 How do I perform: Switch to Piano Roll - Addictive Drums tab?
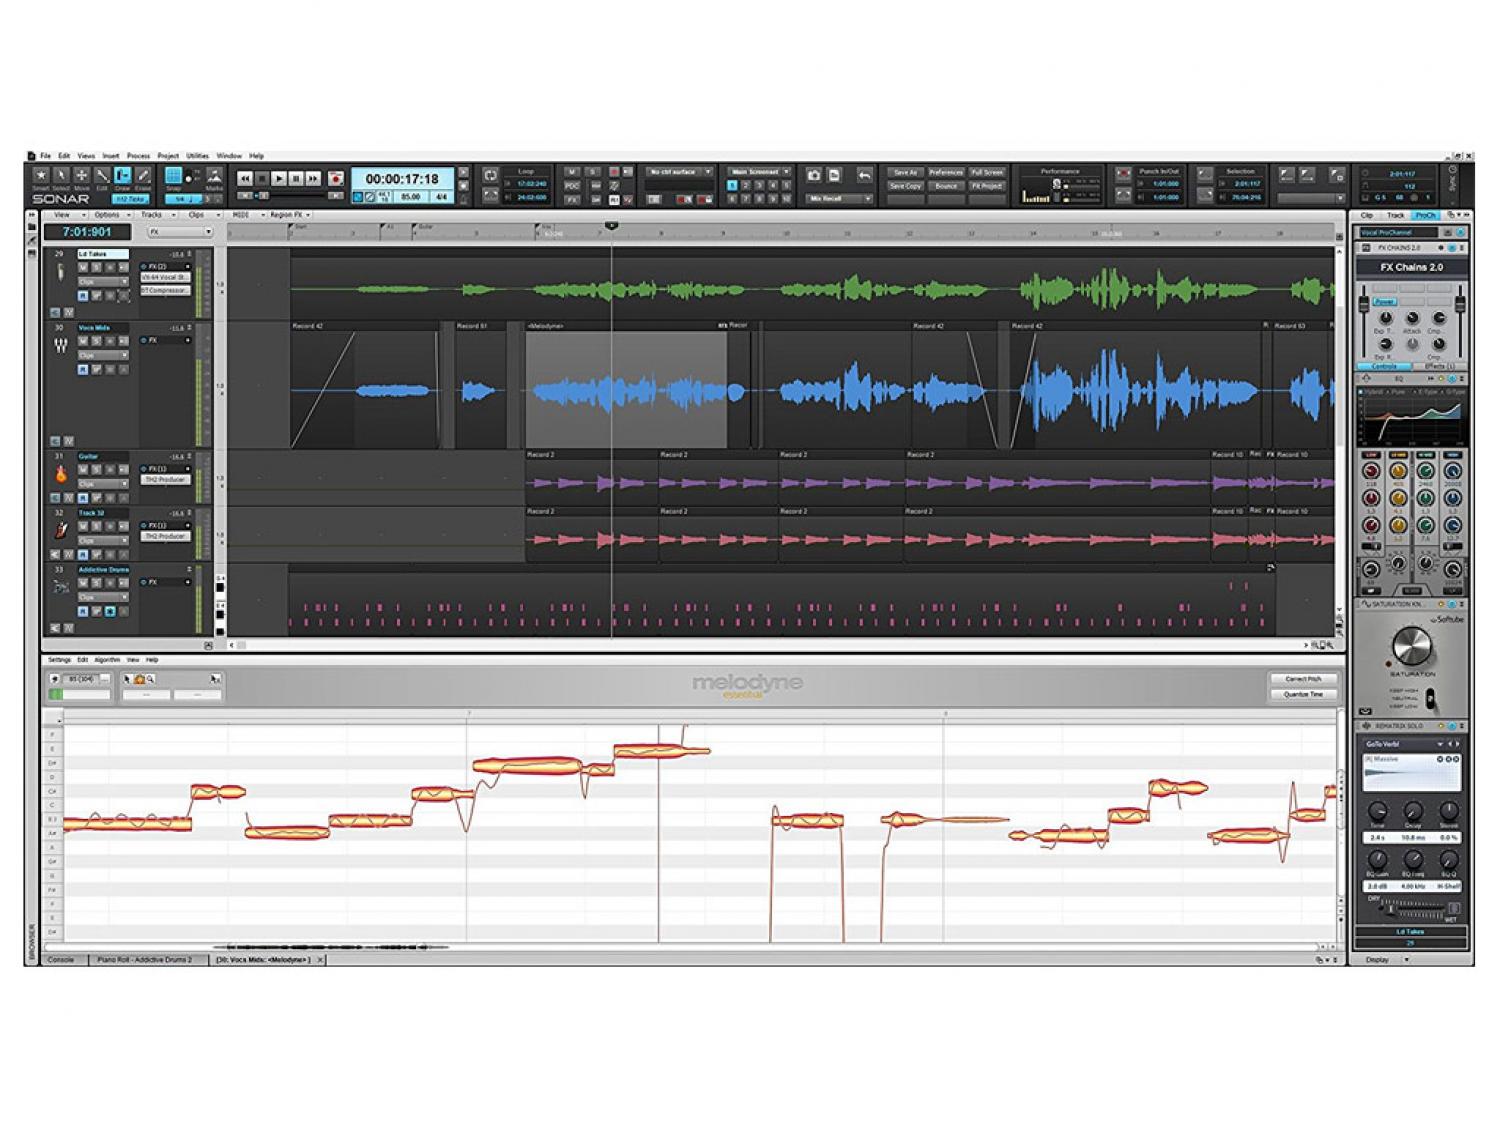coord(145,960)
